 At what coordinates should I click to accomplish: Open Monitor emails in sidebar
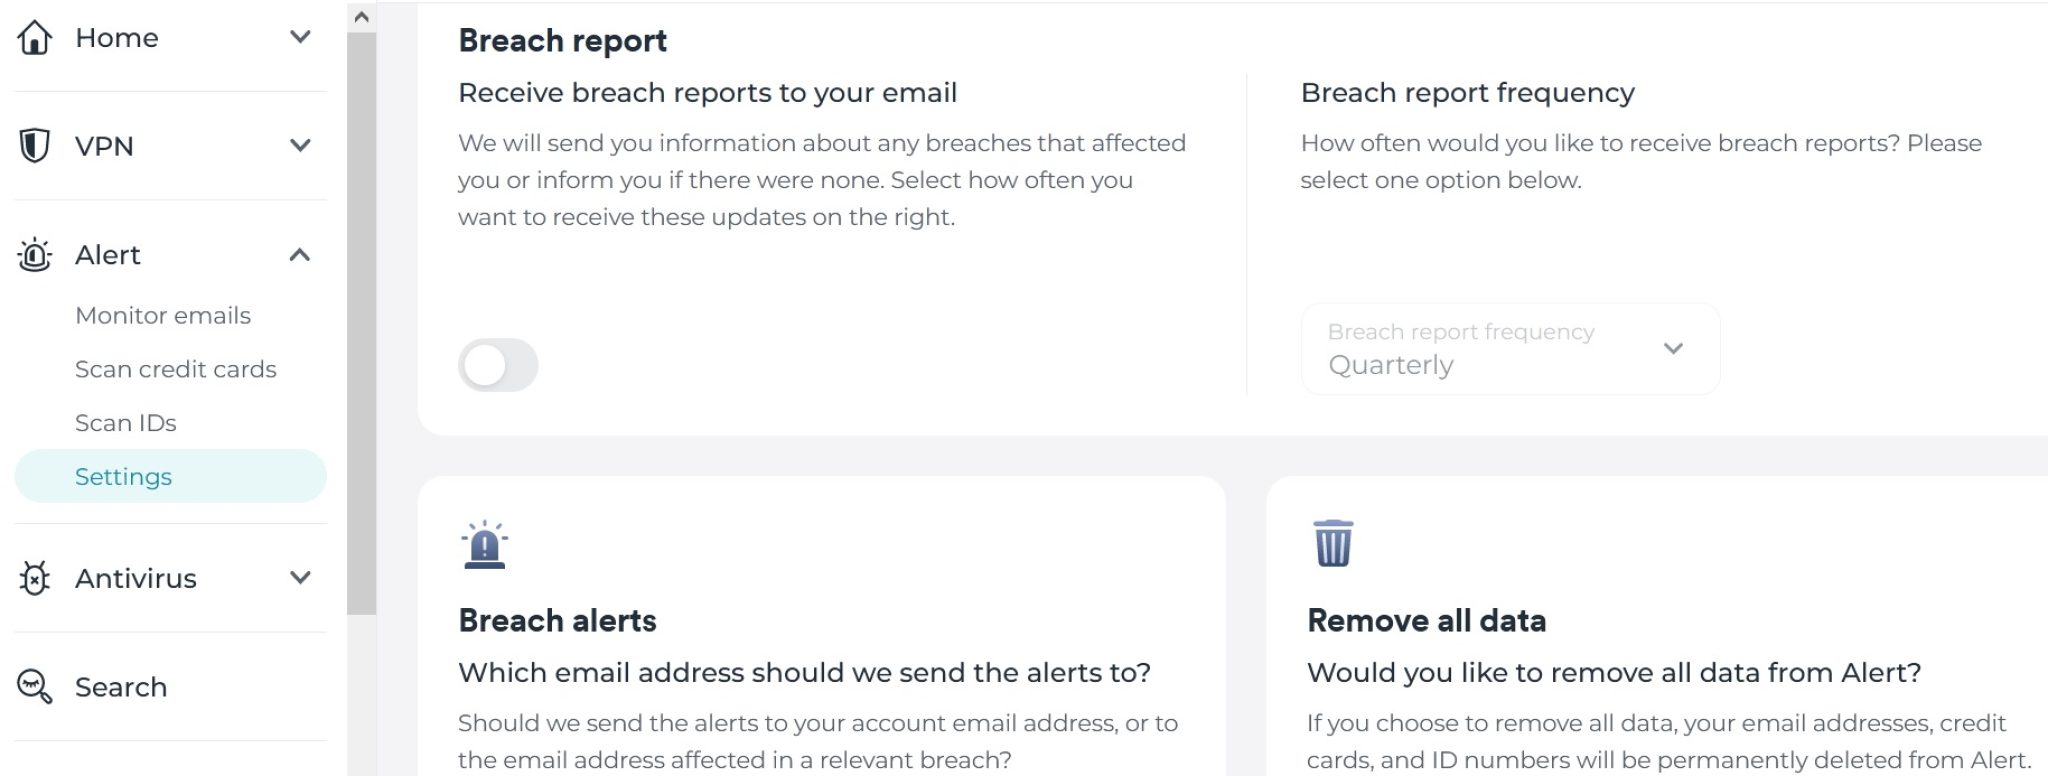[163, 316]
